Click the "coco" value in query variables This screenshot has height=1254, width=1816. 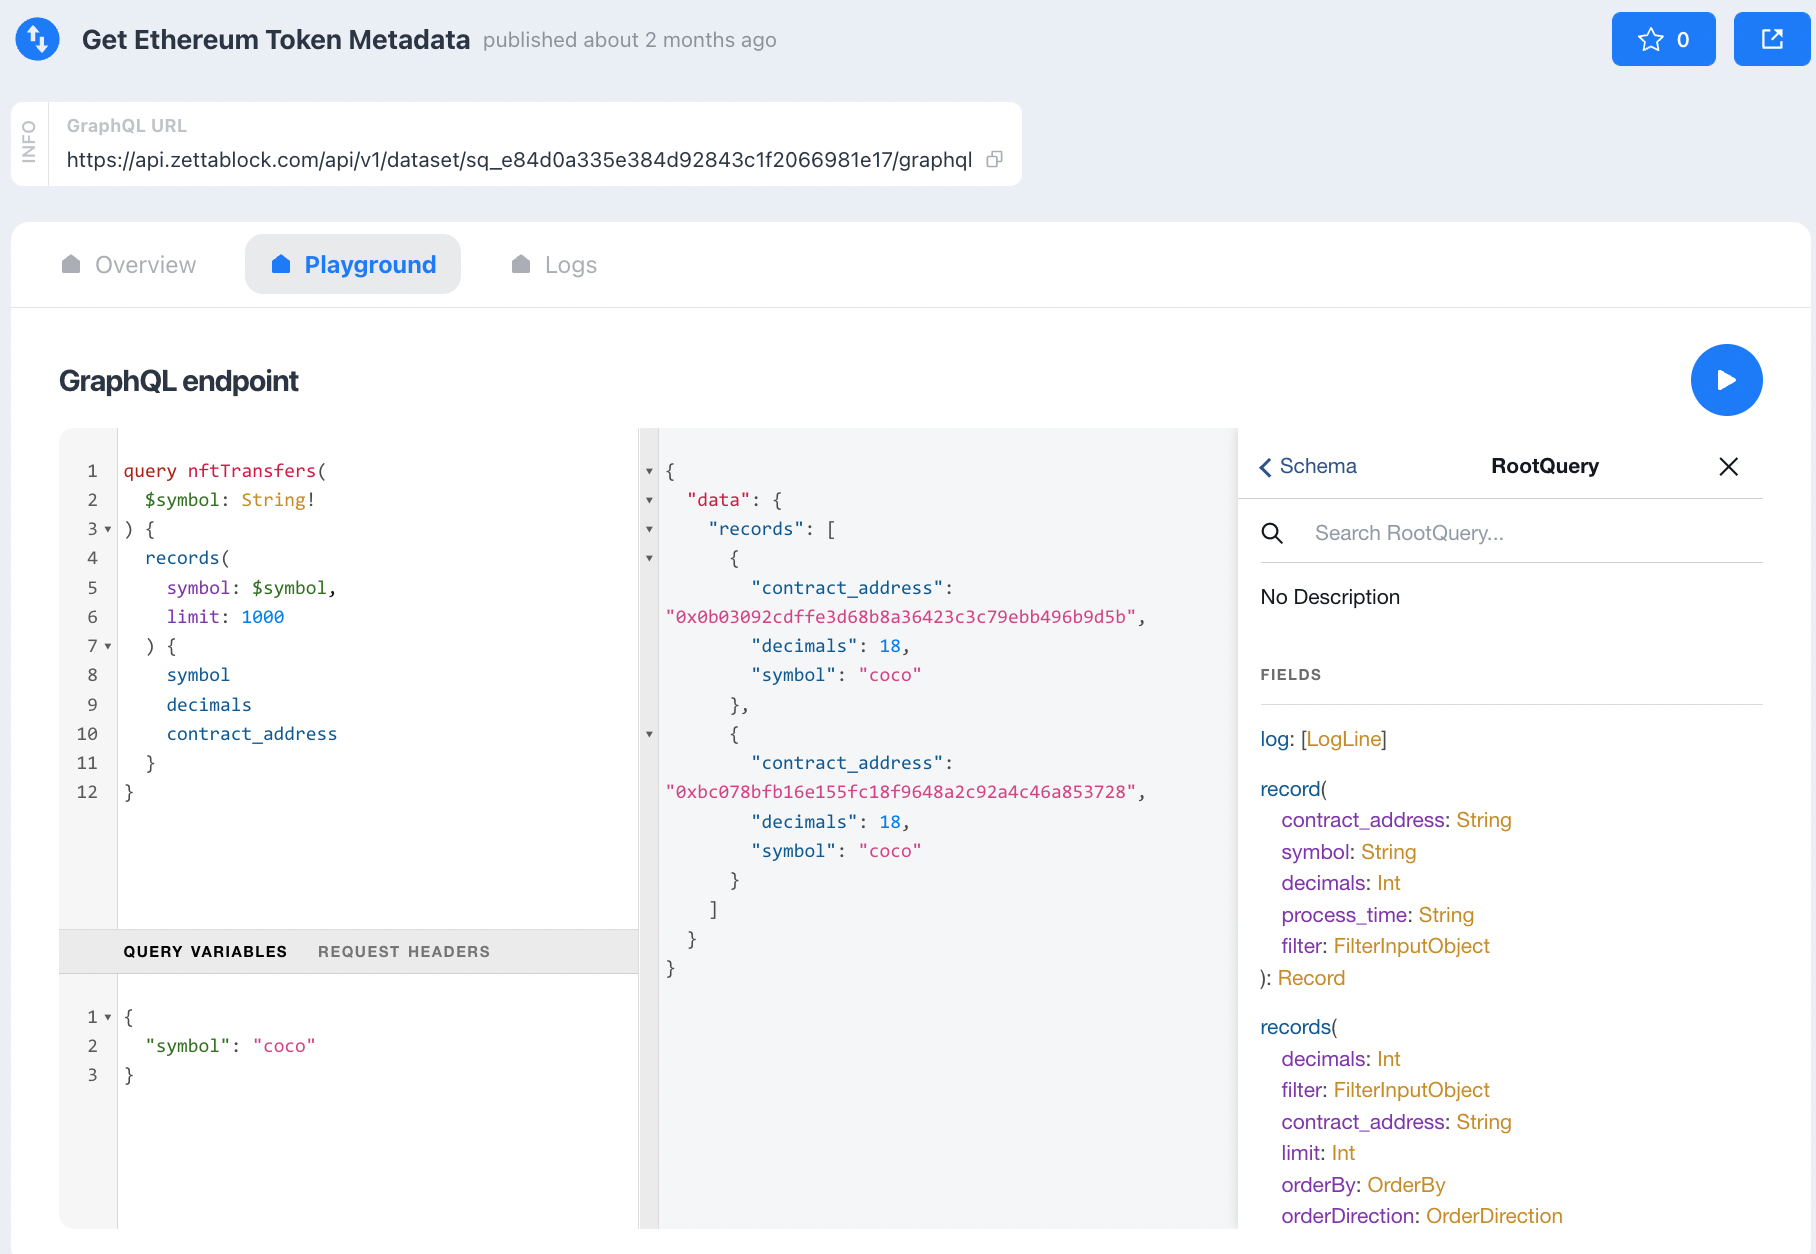[284, 1046]
